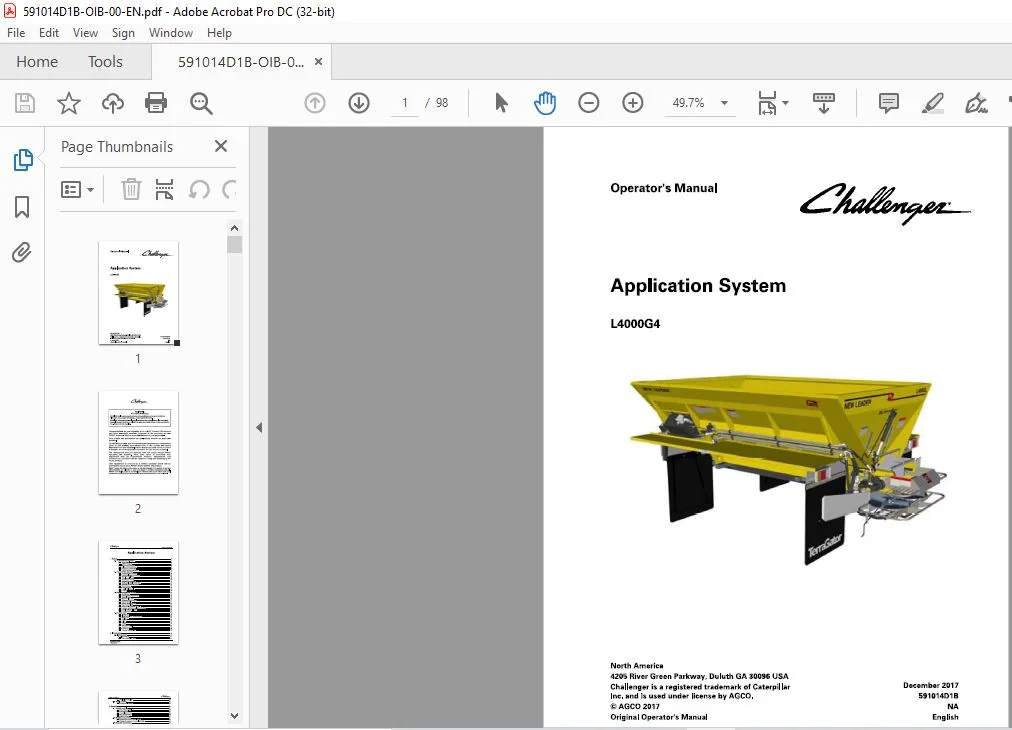Click the 'L4000G4' model text
1012x730 pixels.
635,324
